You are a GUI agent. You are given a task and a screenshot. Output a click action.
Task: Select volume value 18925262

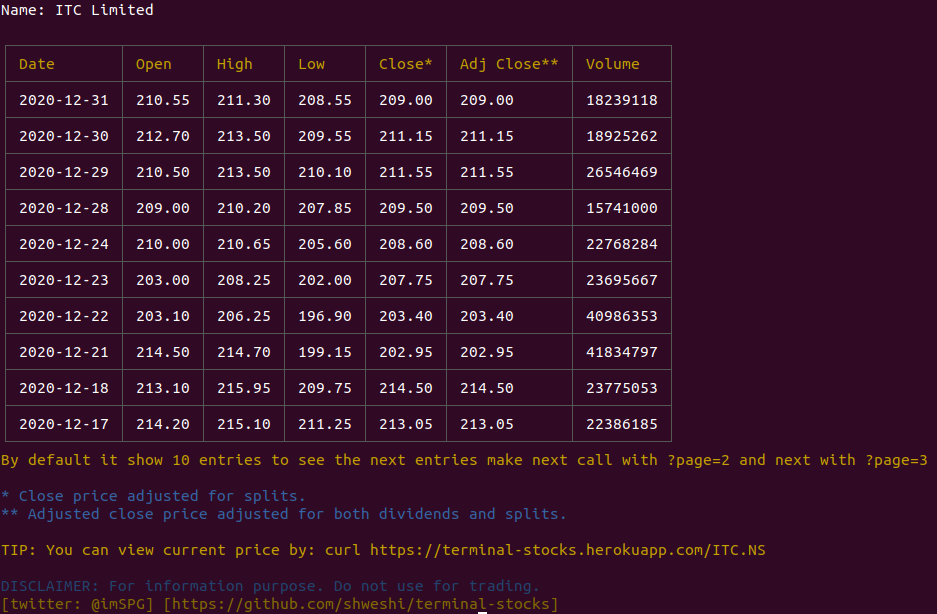point(621,136)
